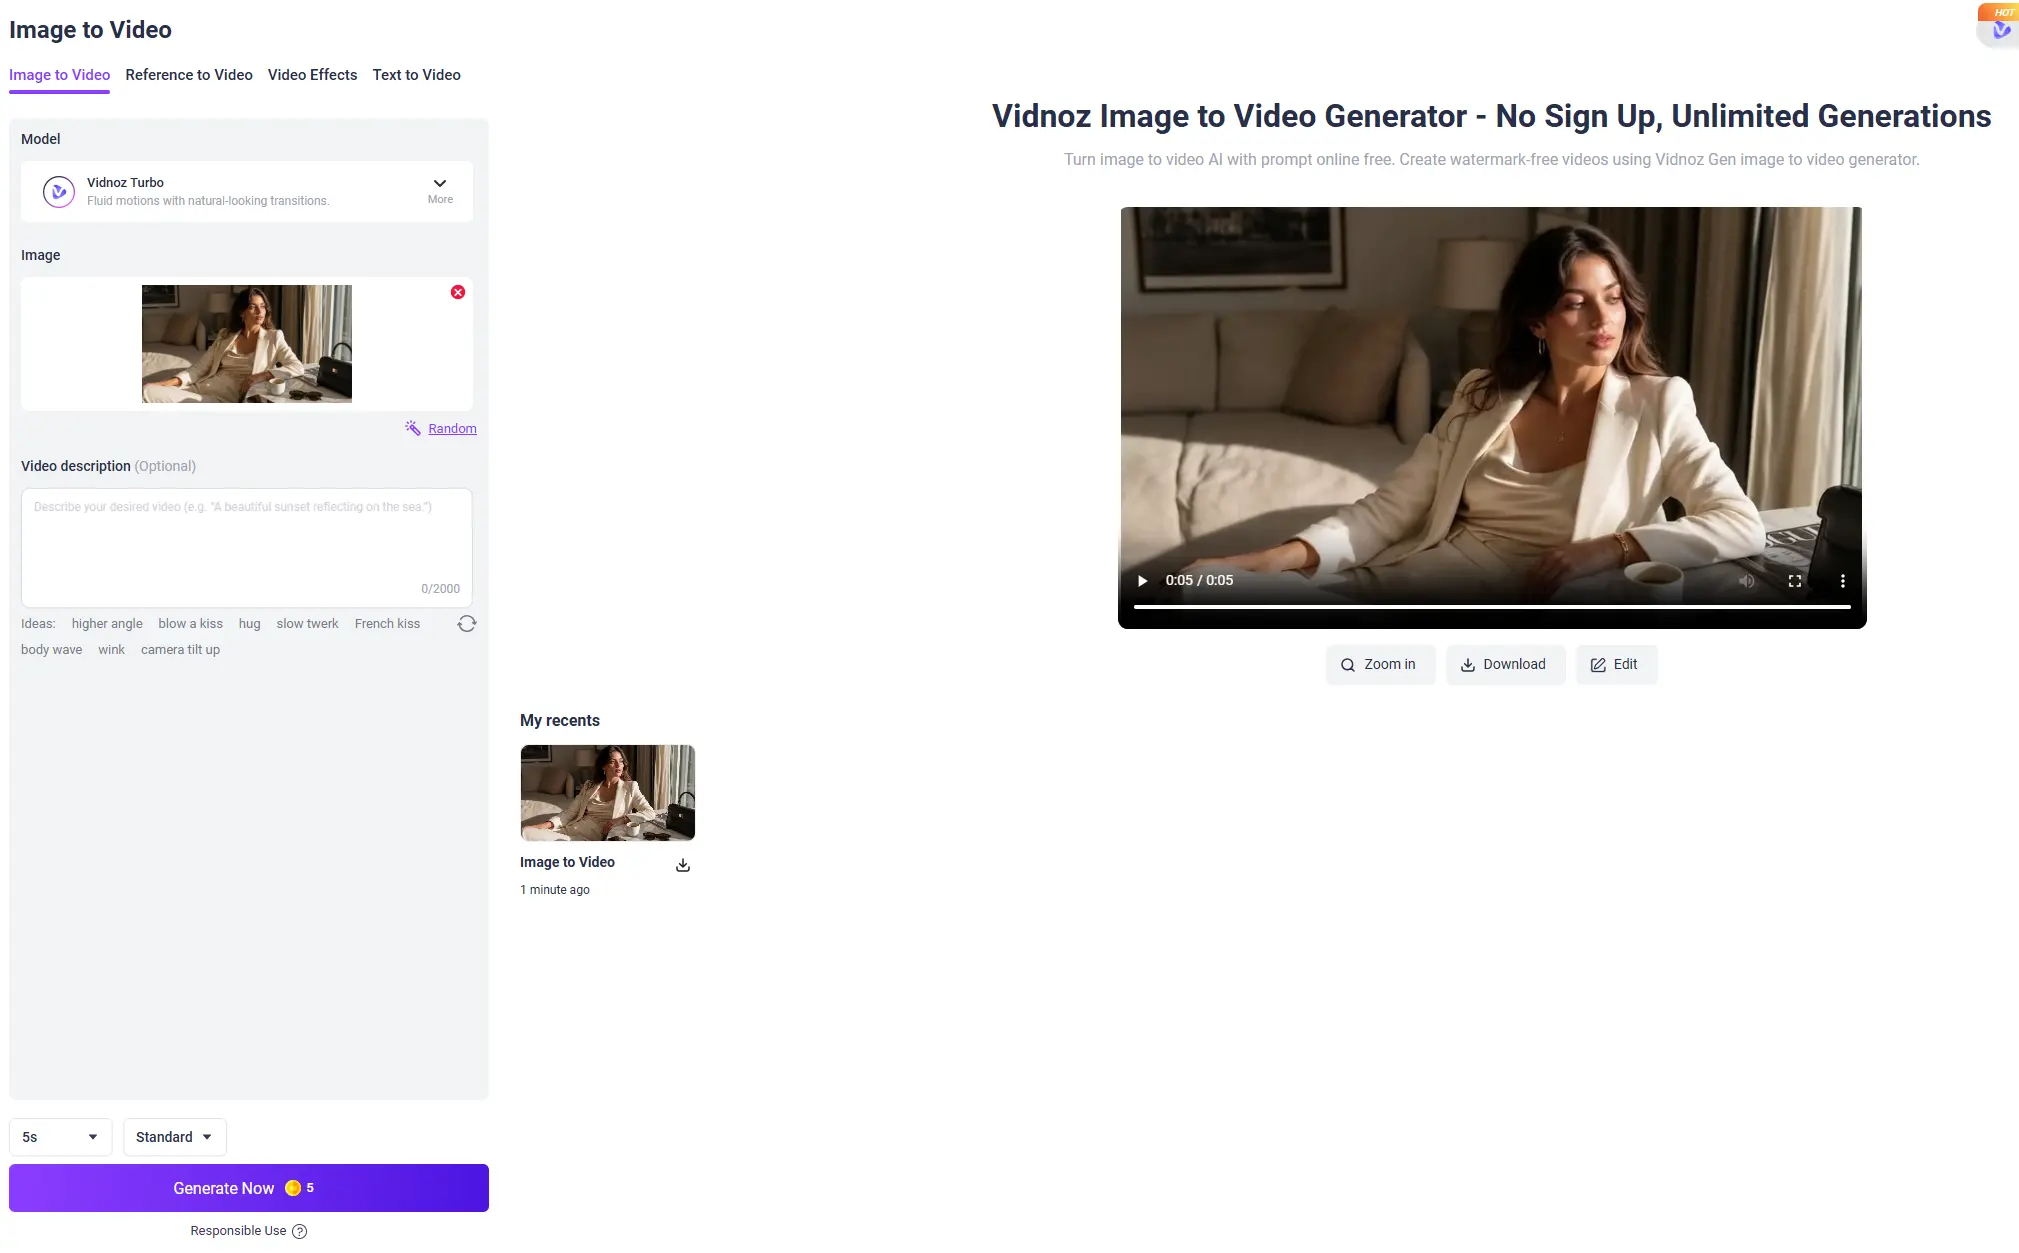
Task: Click the 0:05 / 0:05 video time display
Action: coord(1199,581)
